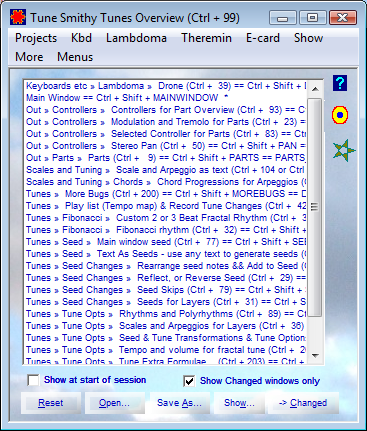
Task: Click the Reset button
Action: coord(51,403)
